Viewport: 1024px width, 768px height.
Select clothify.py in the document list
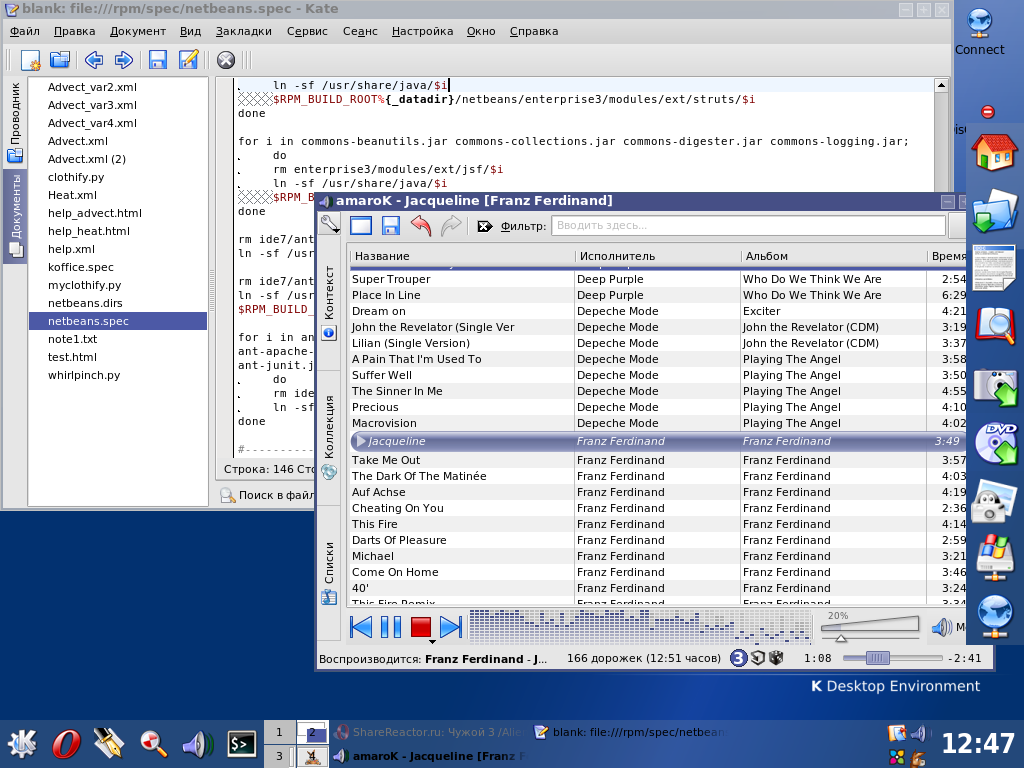(x=118, y=177)
